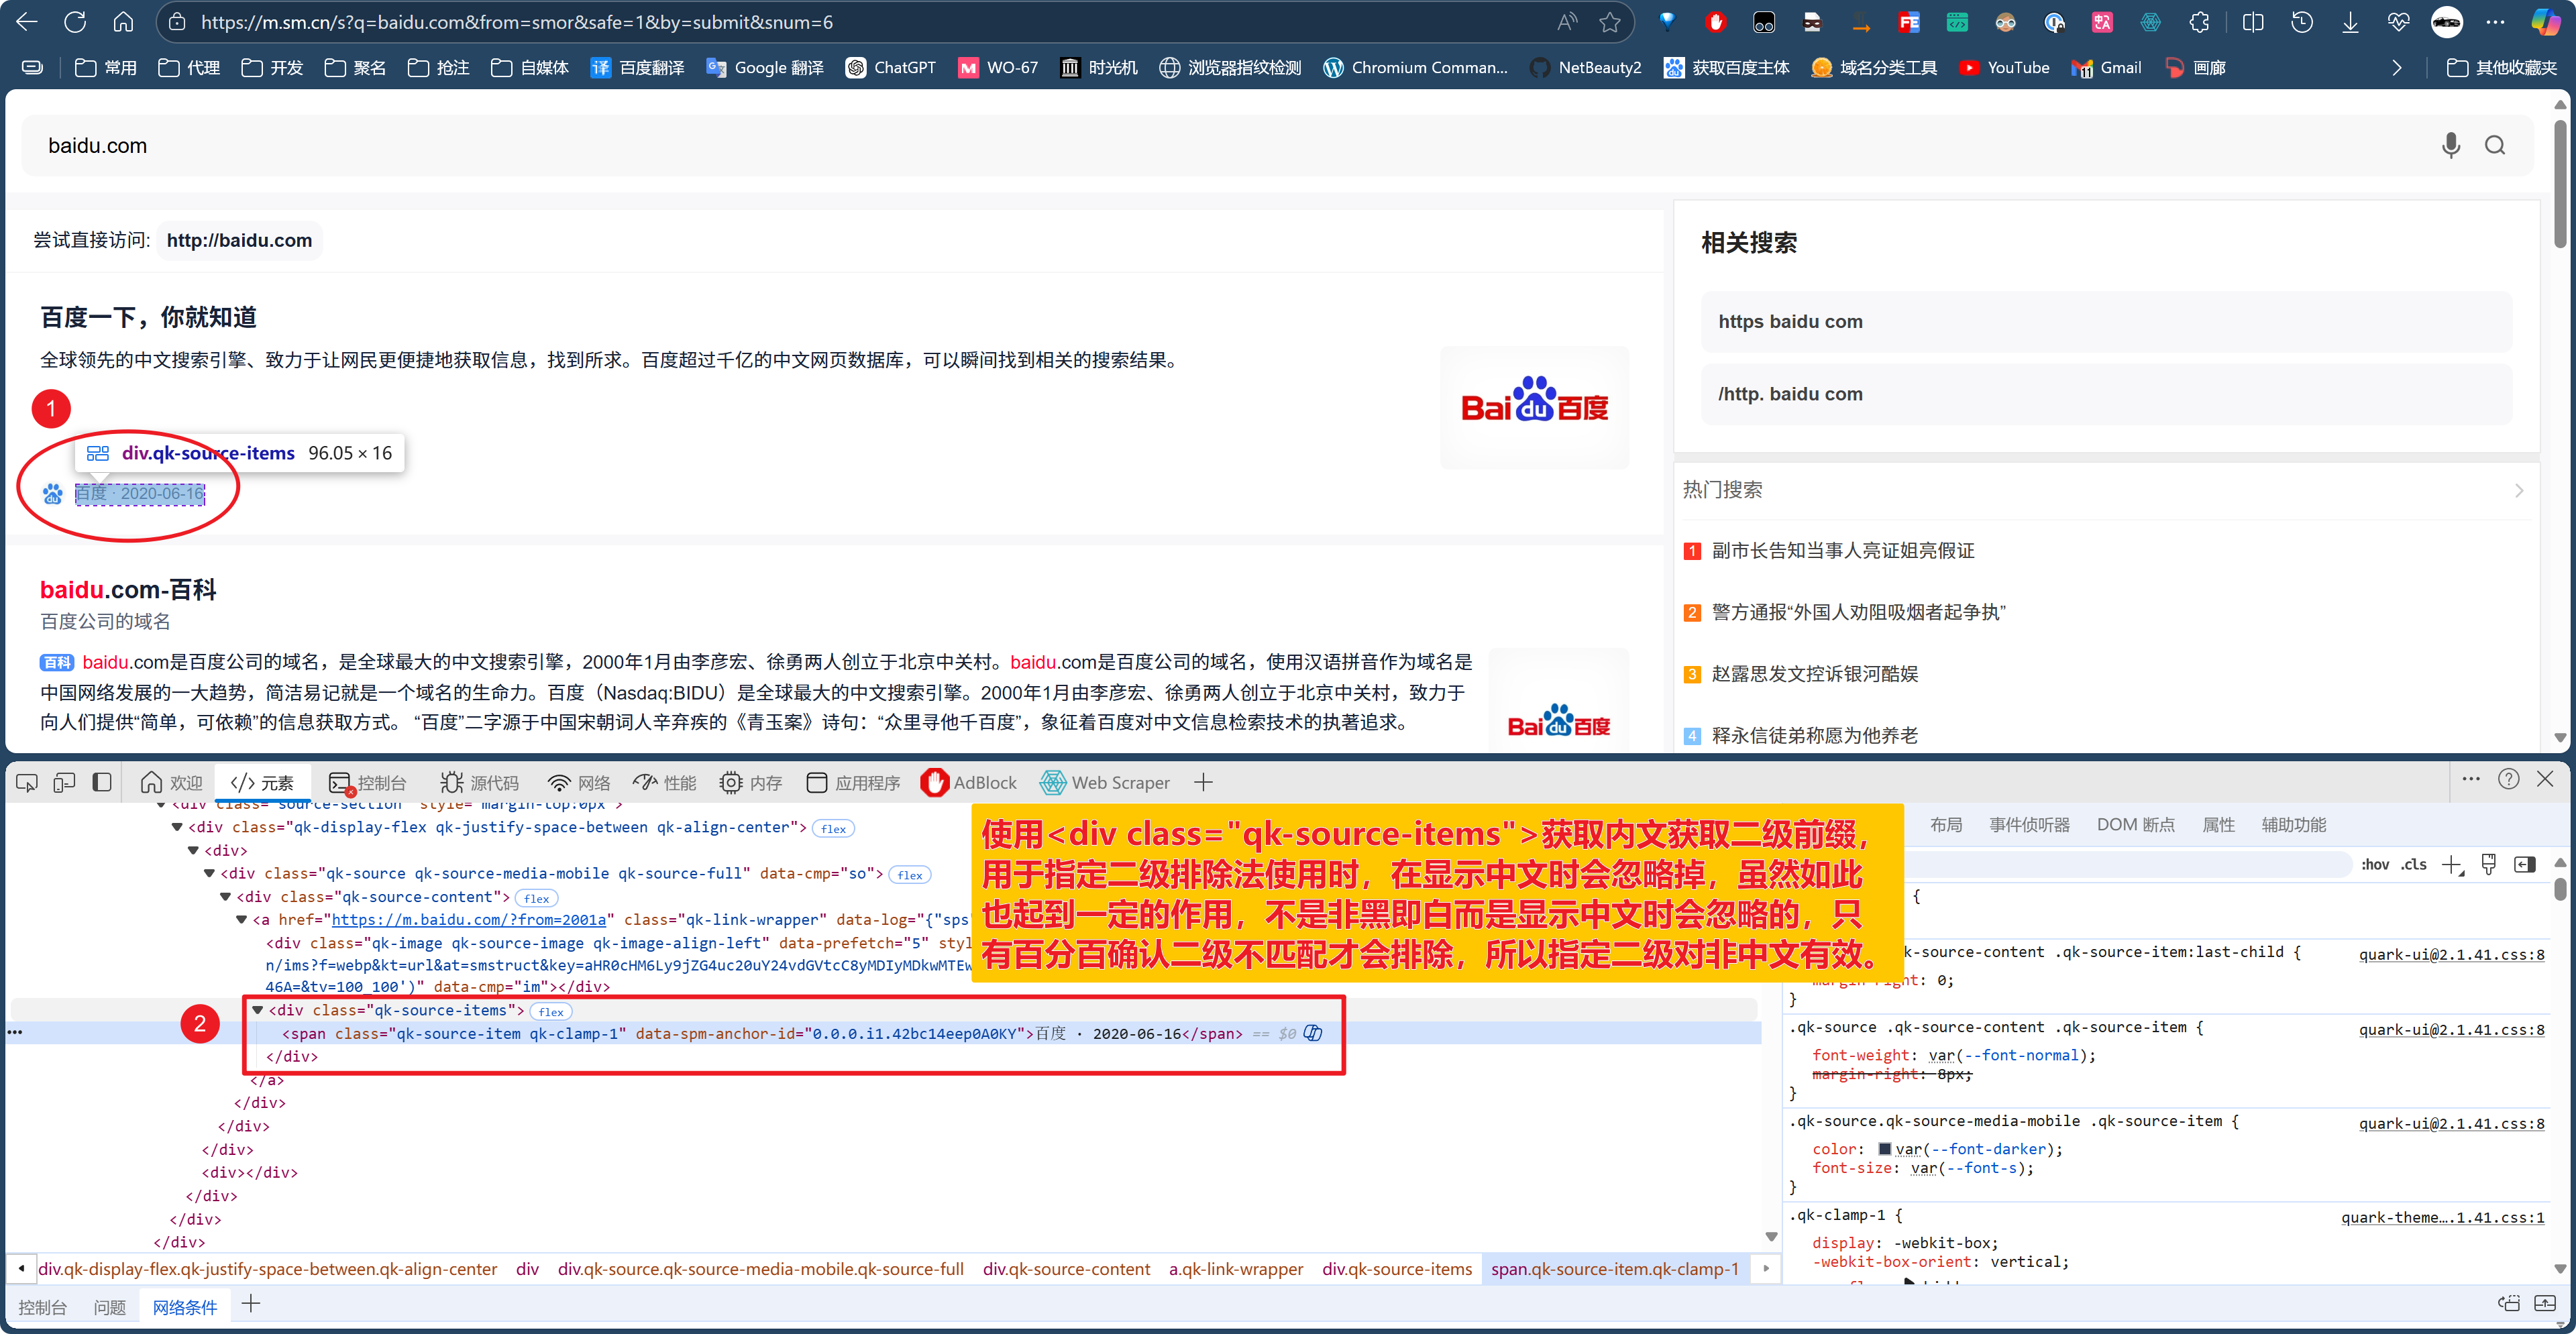The image size is (2576, 1334).
Task: Toggle flex badge on qk-source-content div
Action: tap(537, 898)
